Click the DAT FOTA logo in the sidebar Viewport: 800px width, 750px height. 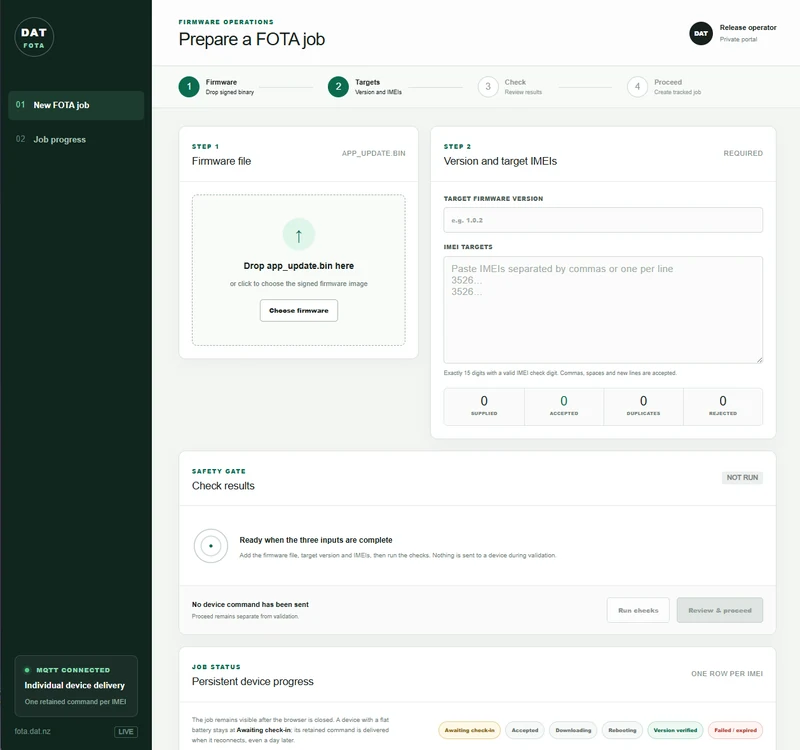[x=34, y=37]
